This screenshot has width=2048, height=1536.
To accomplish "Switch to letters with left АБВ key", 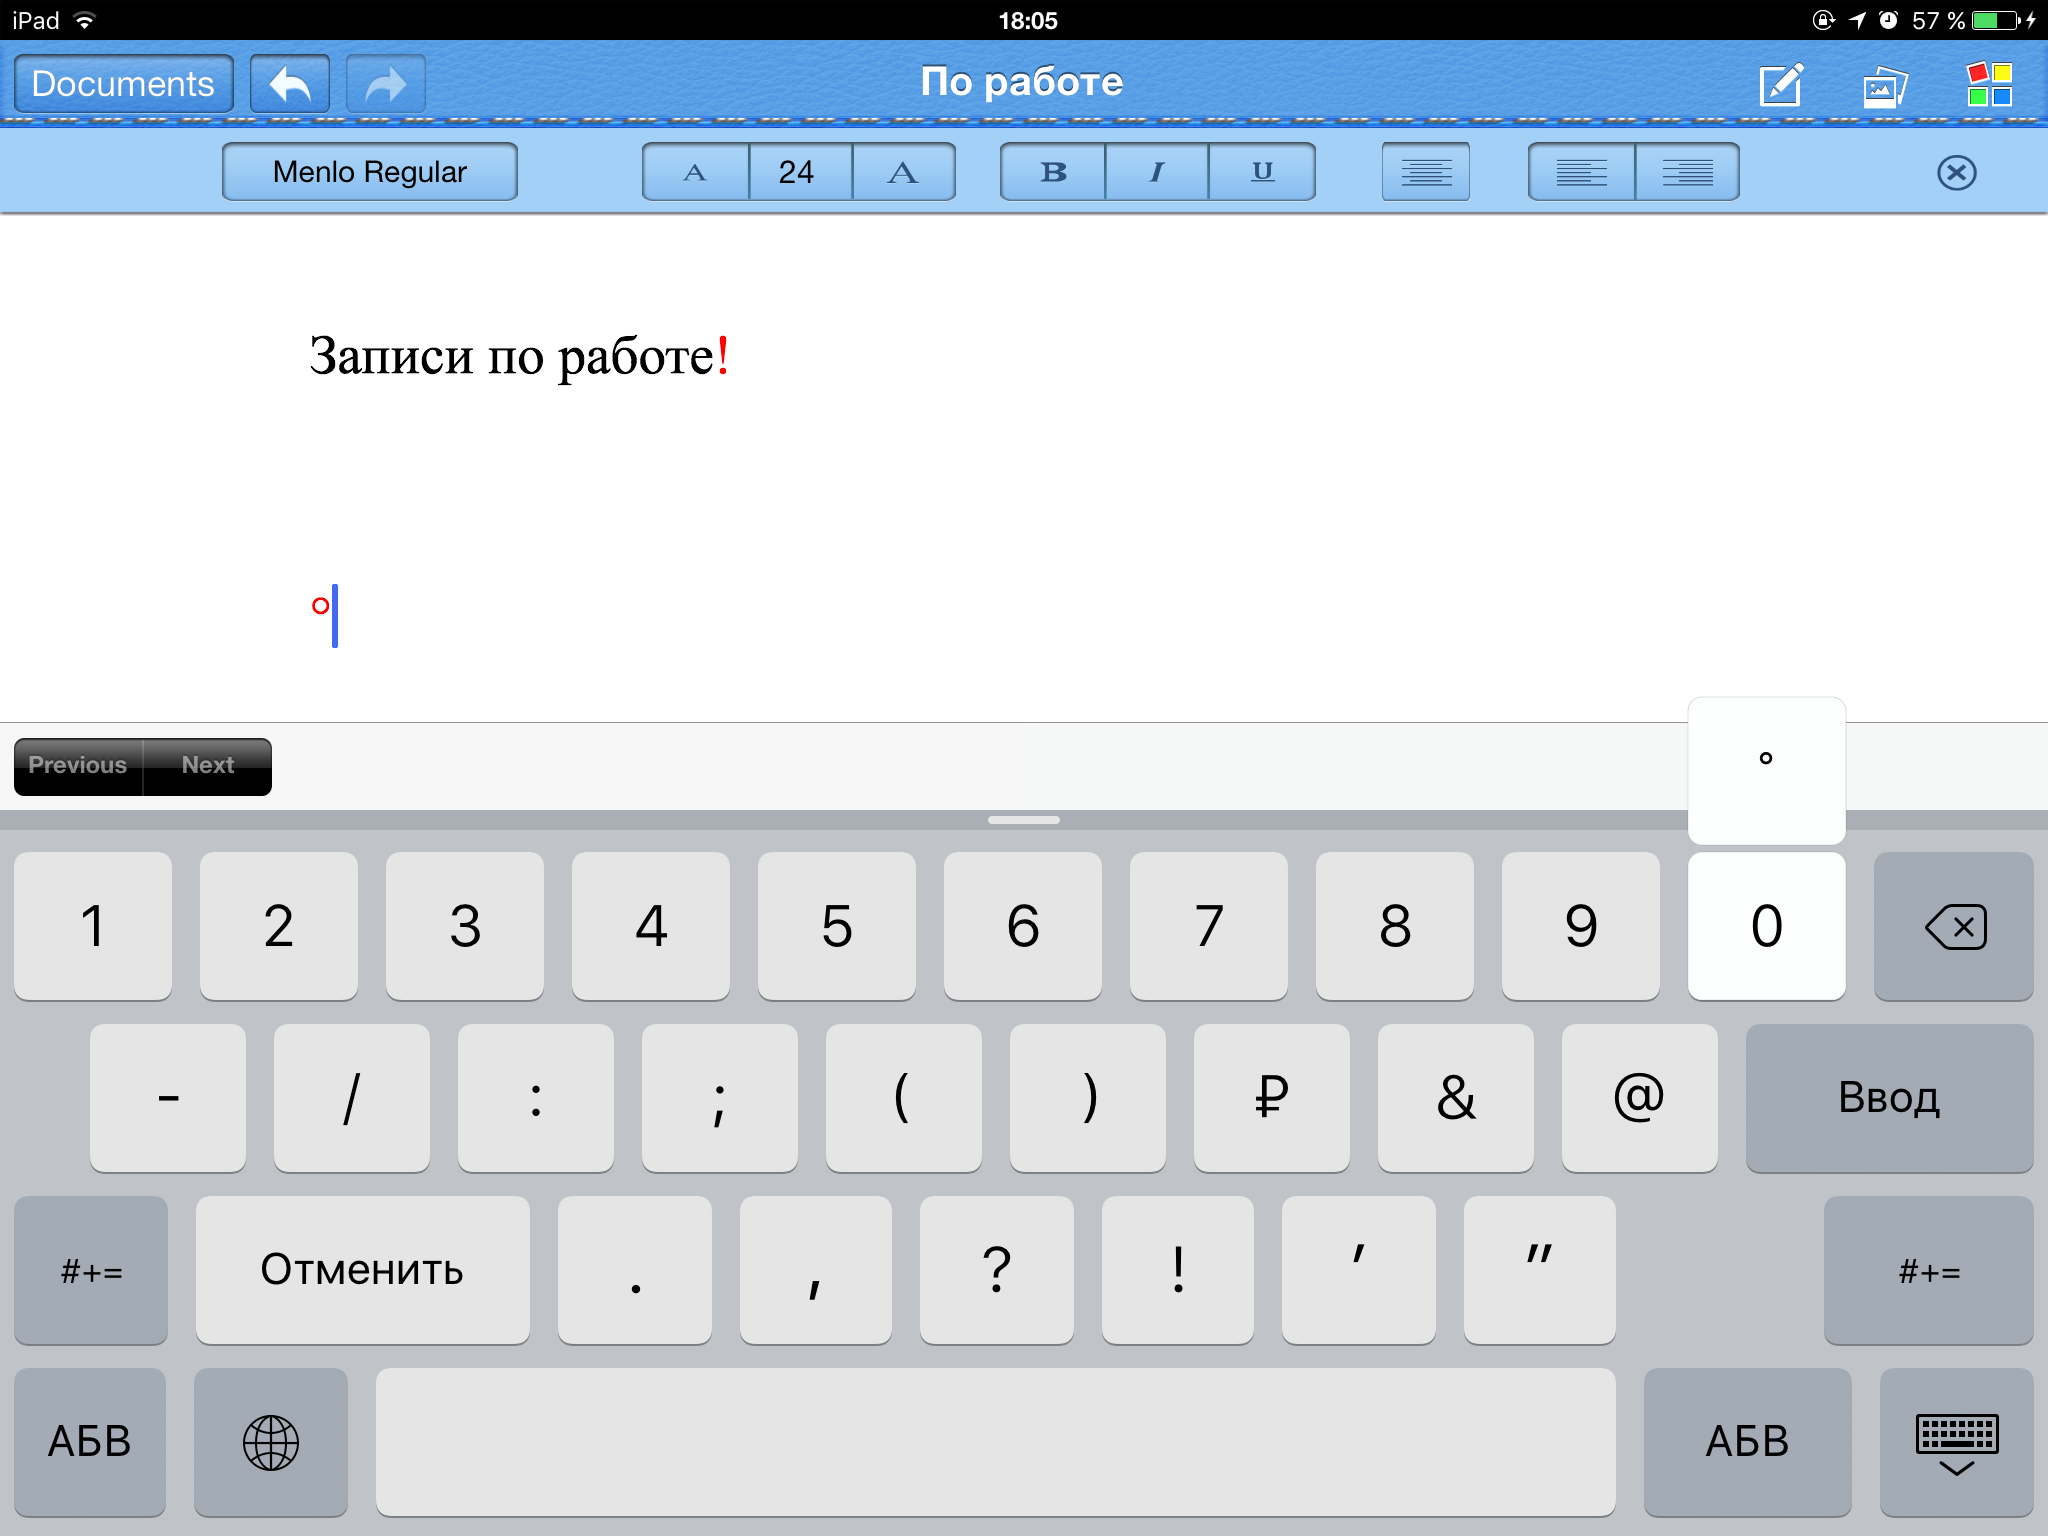I will [x=90, y=1442].
